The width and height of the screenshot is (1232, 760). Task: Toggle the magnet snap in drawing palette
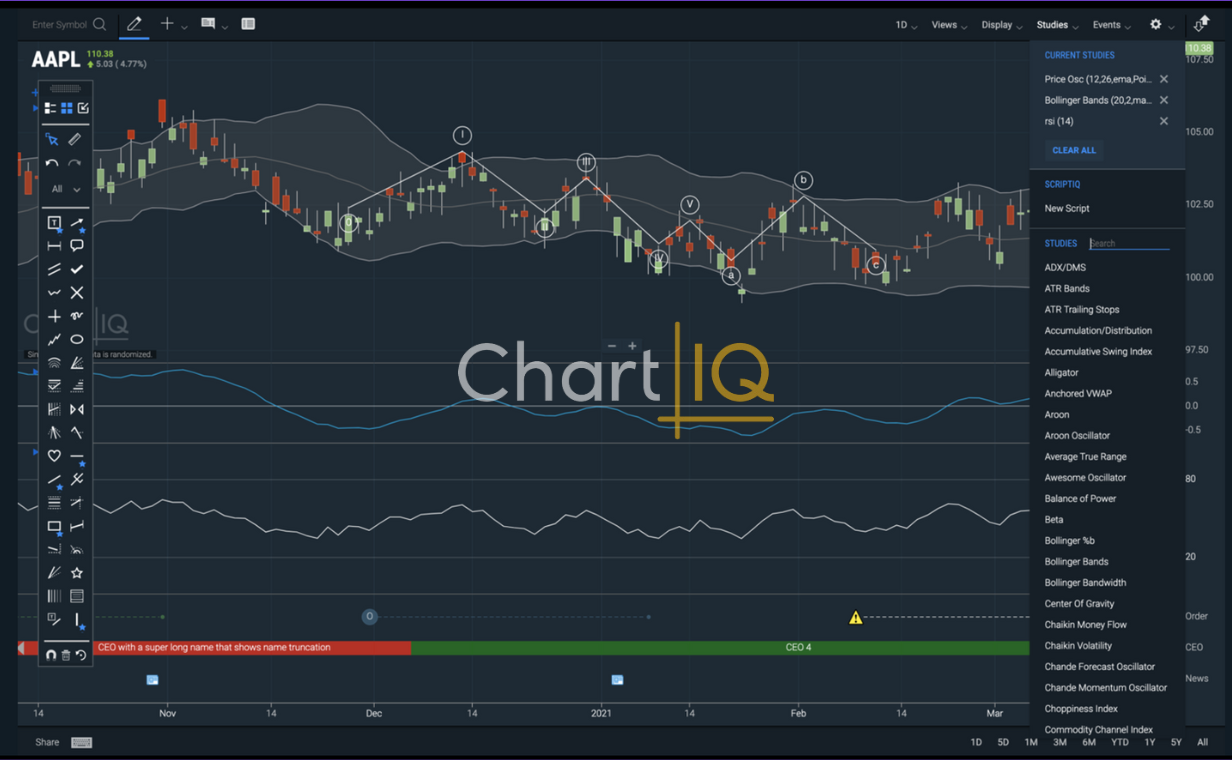(x=51, y=655)
